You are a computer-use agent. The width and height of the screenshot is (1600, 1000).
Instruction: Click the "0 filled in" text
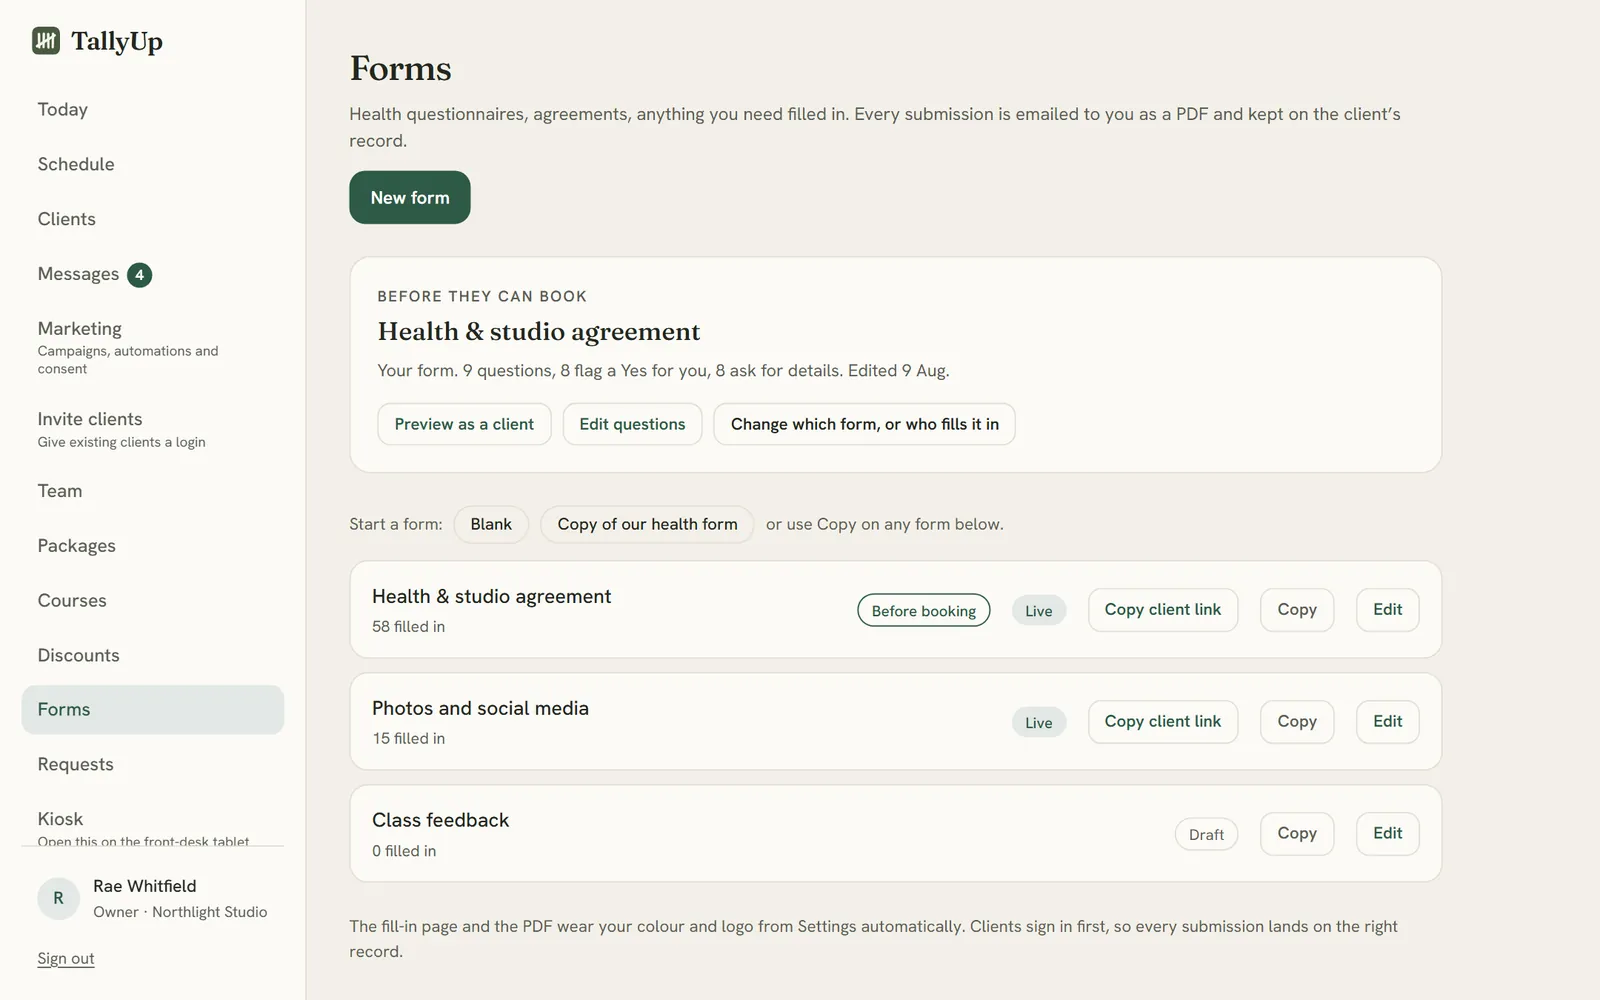click(404, 851)
